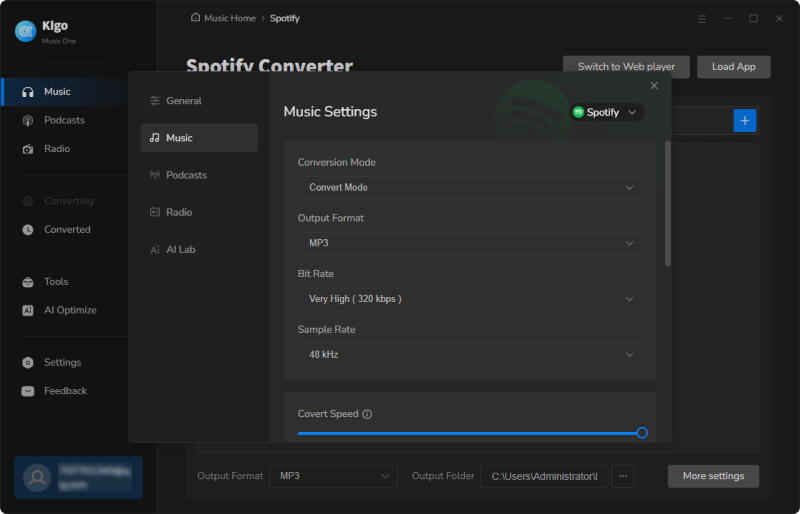Viewport: 800px width, 514px height.
Task: Open AI Optimize in sidebar
Action: pos(65,310)
